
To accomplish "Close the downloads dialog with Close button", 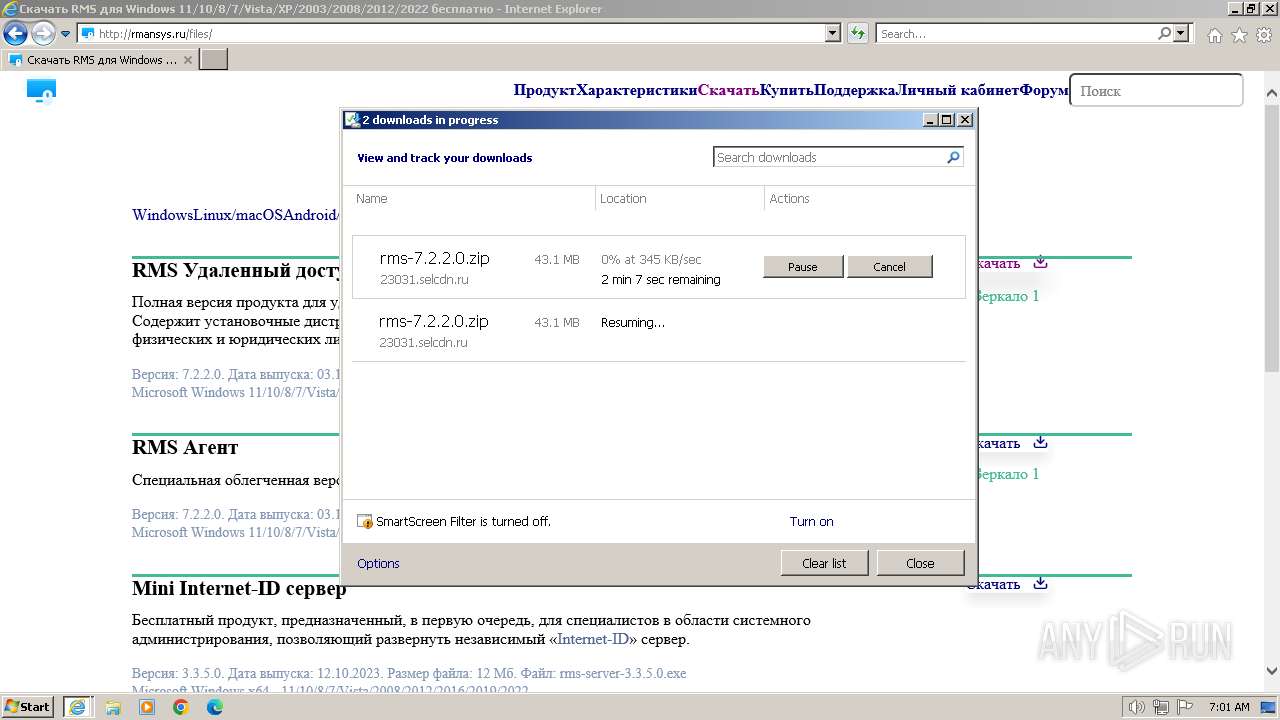I will (x=920, y=563).
